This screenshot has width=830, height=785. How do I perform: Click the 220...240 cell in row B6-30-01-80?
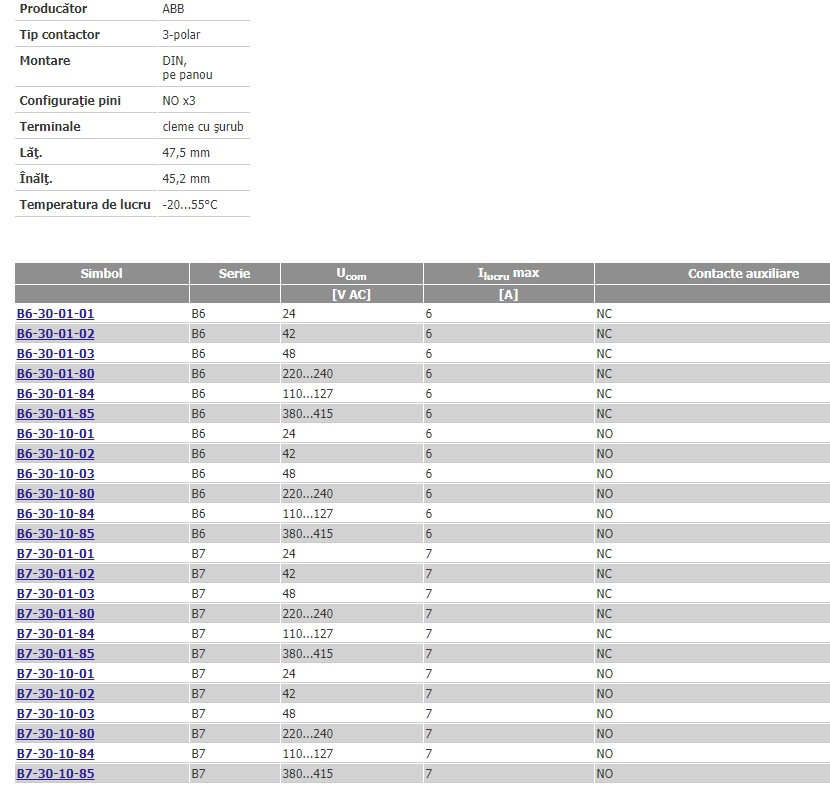(x=308, y=374)
